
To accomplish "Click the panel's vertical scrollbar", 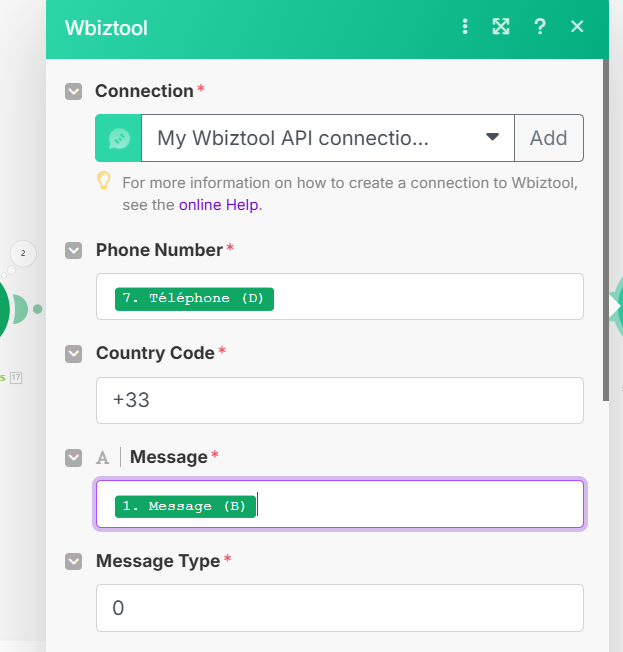I will click(x=606, y=230).
